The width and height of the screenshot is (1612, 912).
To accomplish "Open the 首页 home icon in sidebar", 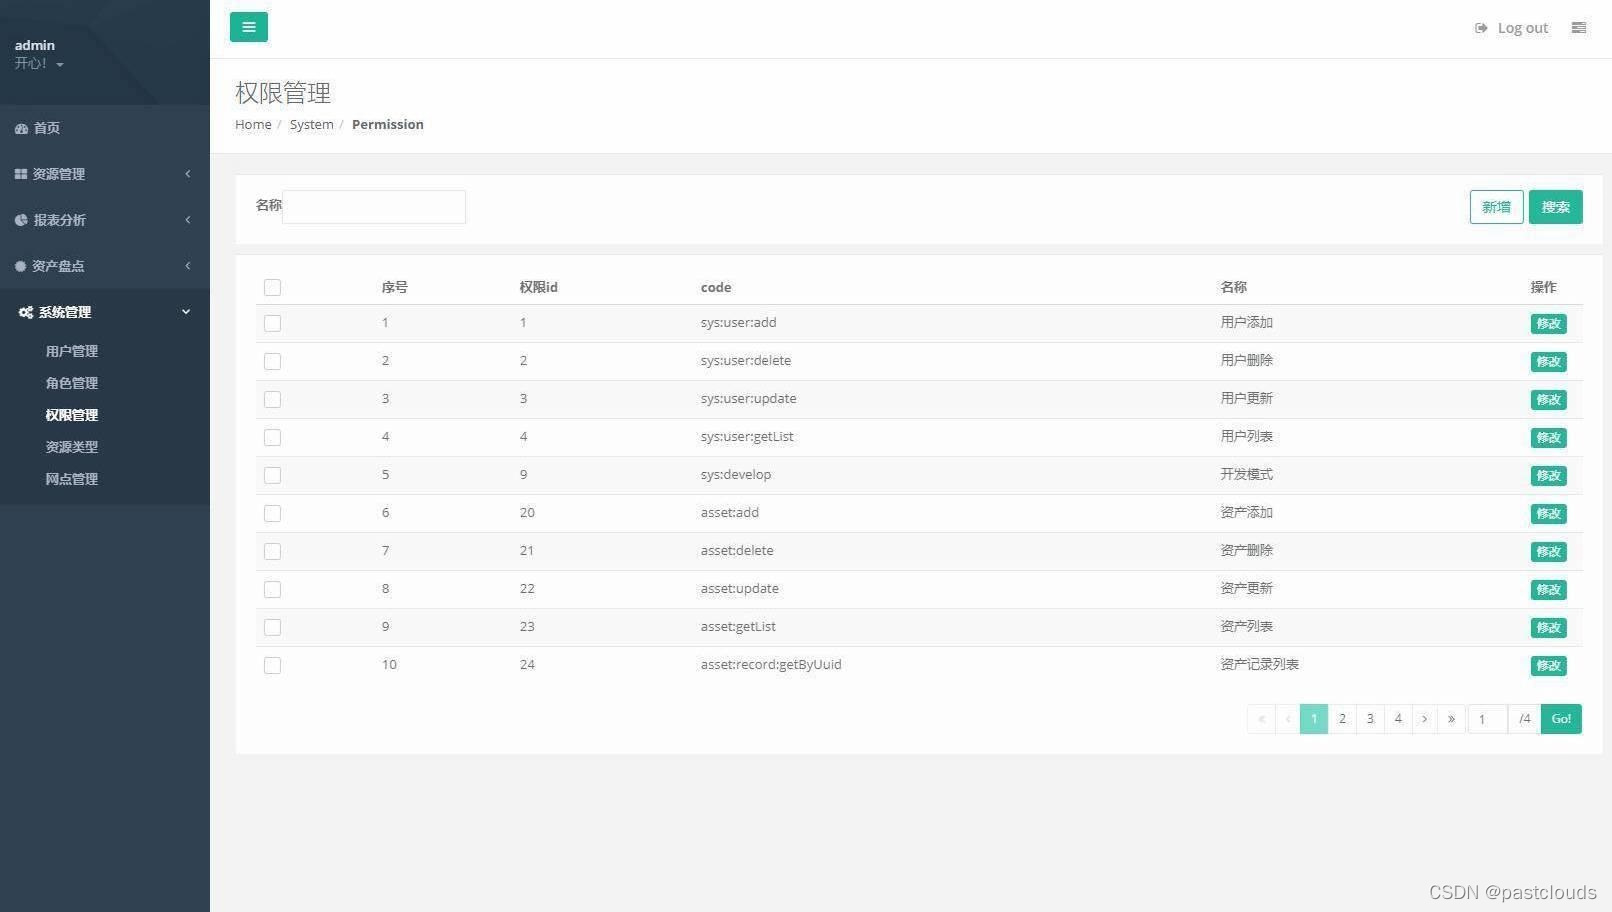I will point(21,128).
